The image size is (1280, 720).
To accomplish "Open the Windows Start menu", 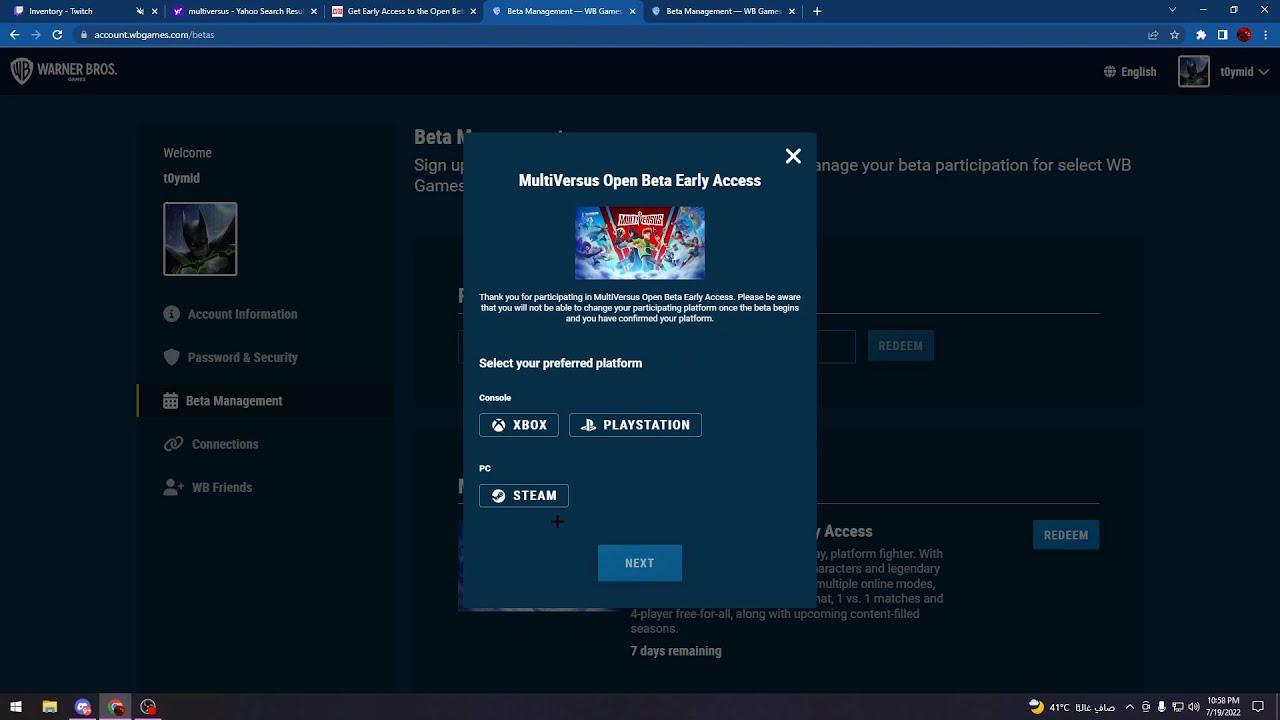I will pyautogui.click(x=16, y=707).
